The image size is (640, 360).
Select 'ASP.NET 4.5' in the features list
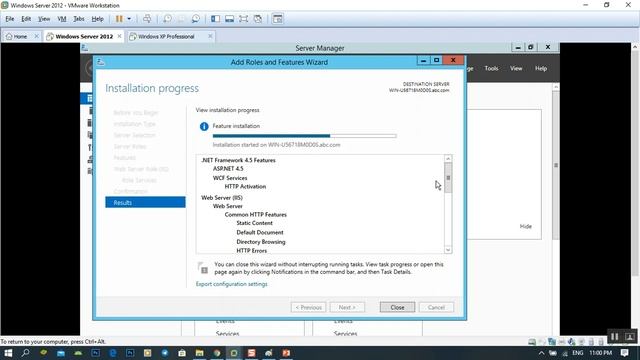pos(228,169)
